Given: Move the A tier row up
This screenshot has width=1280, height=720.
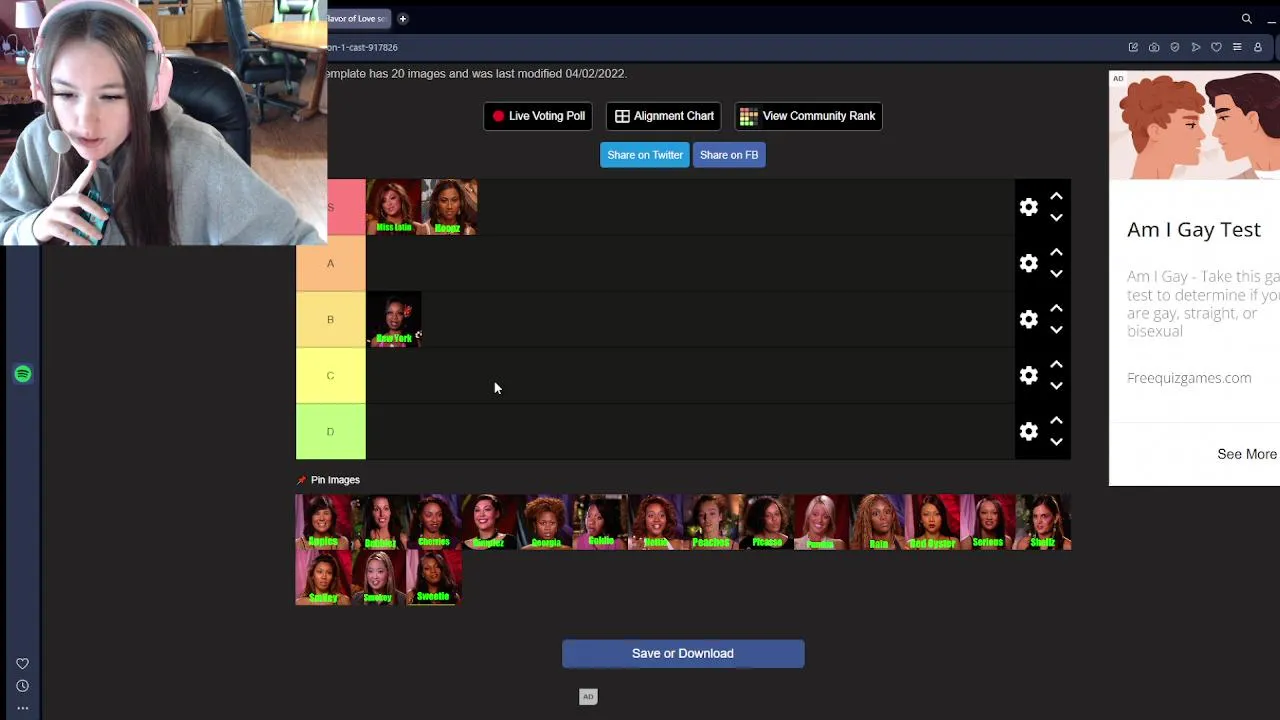Looking at the screenshot, I should [1056, 253].
